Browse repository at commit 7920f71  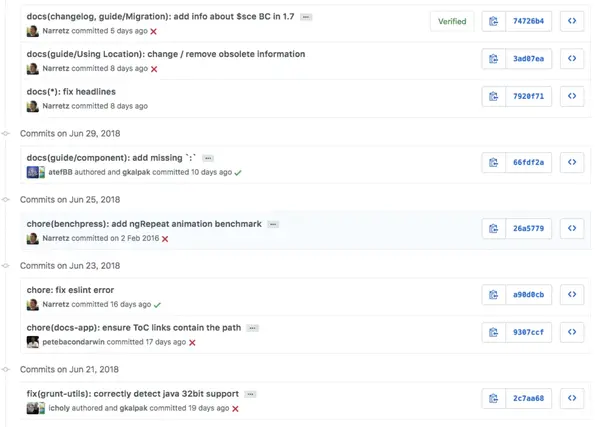(571, 97)
